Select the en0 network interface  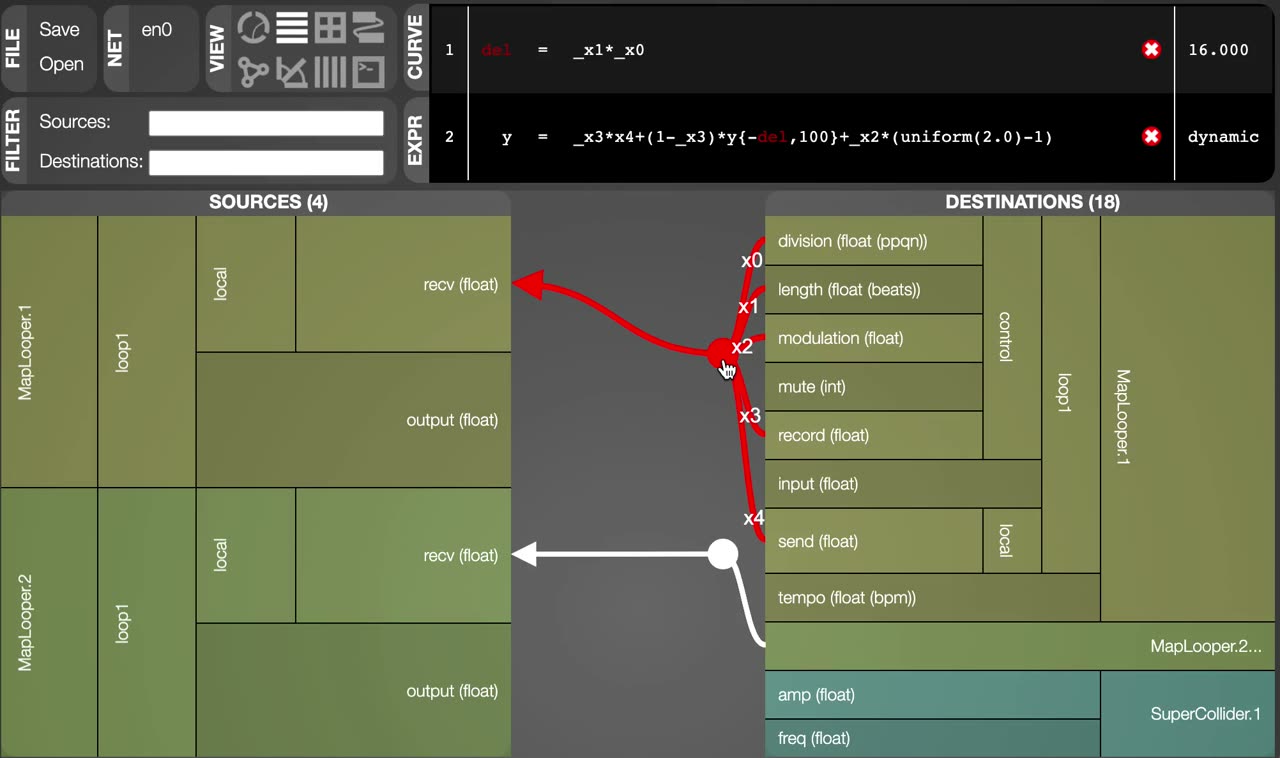click(x=156, y=29)
